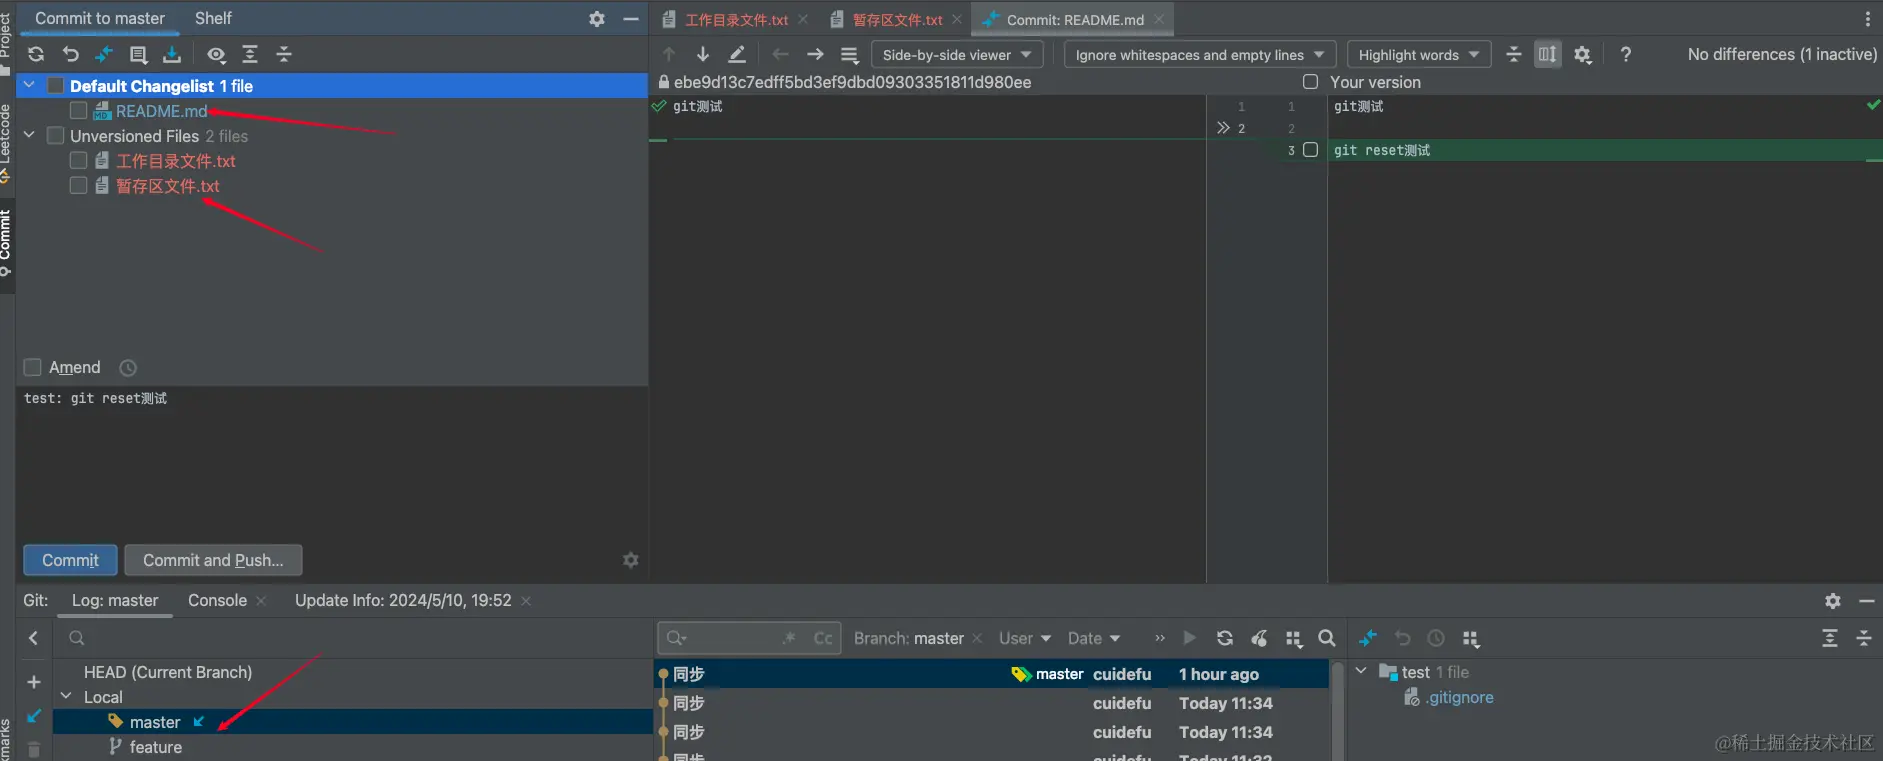Check the 工作目录文件.txt checkbox
This screenshot has height=761, width=1883.
click(x=78, y=161)
